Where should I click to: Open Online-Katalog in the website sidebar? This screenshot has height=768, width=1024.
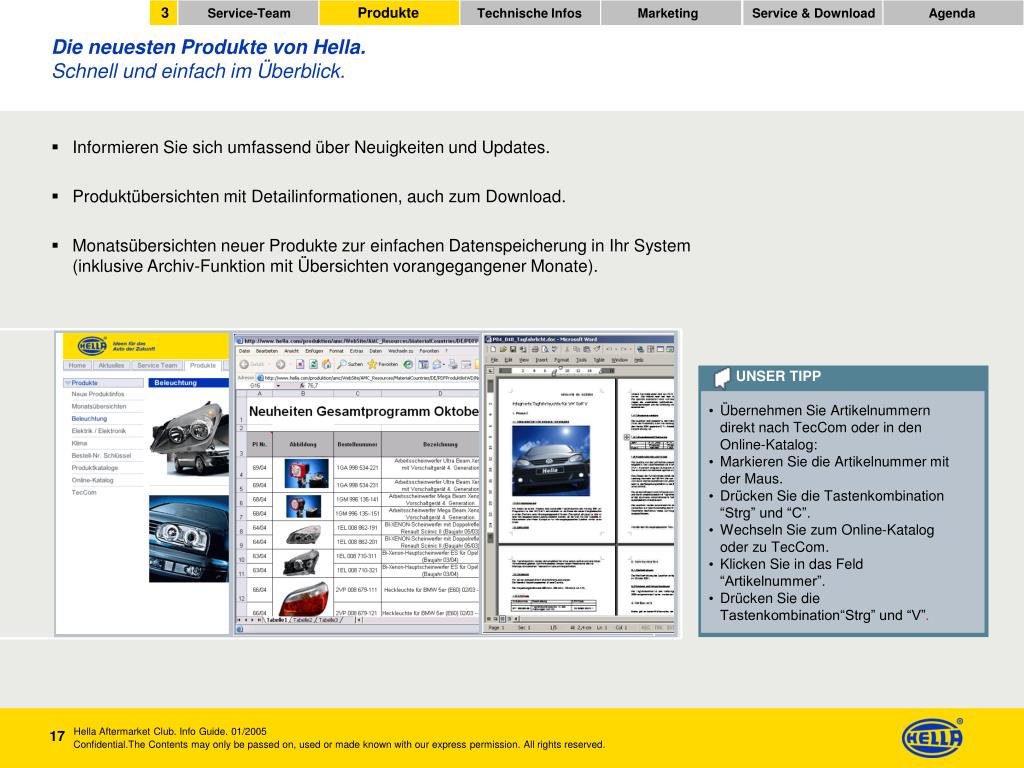[92, 480]
